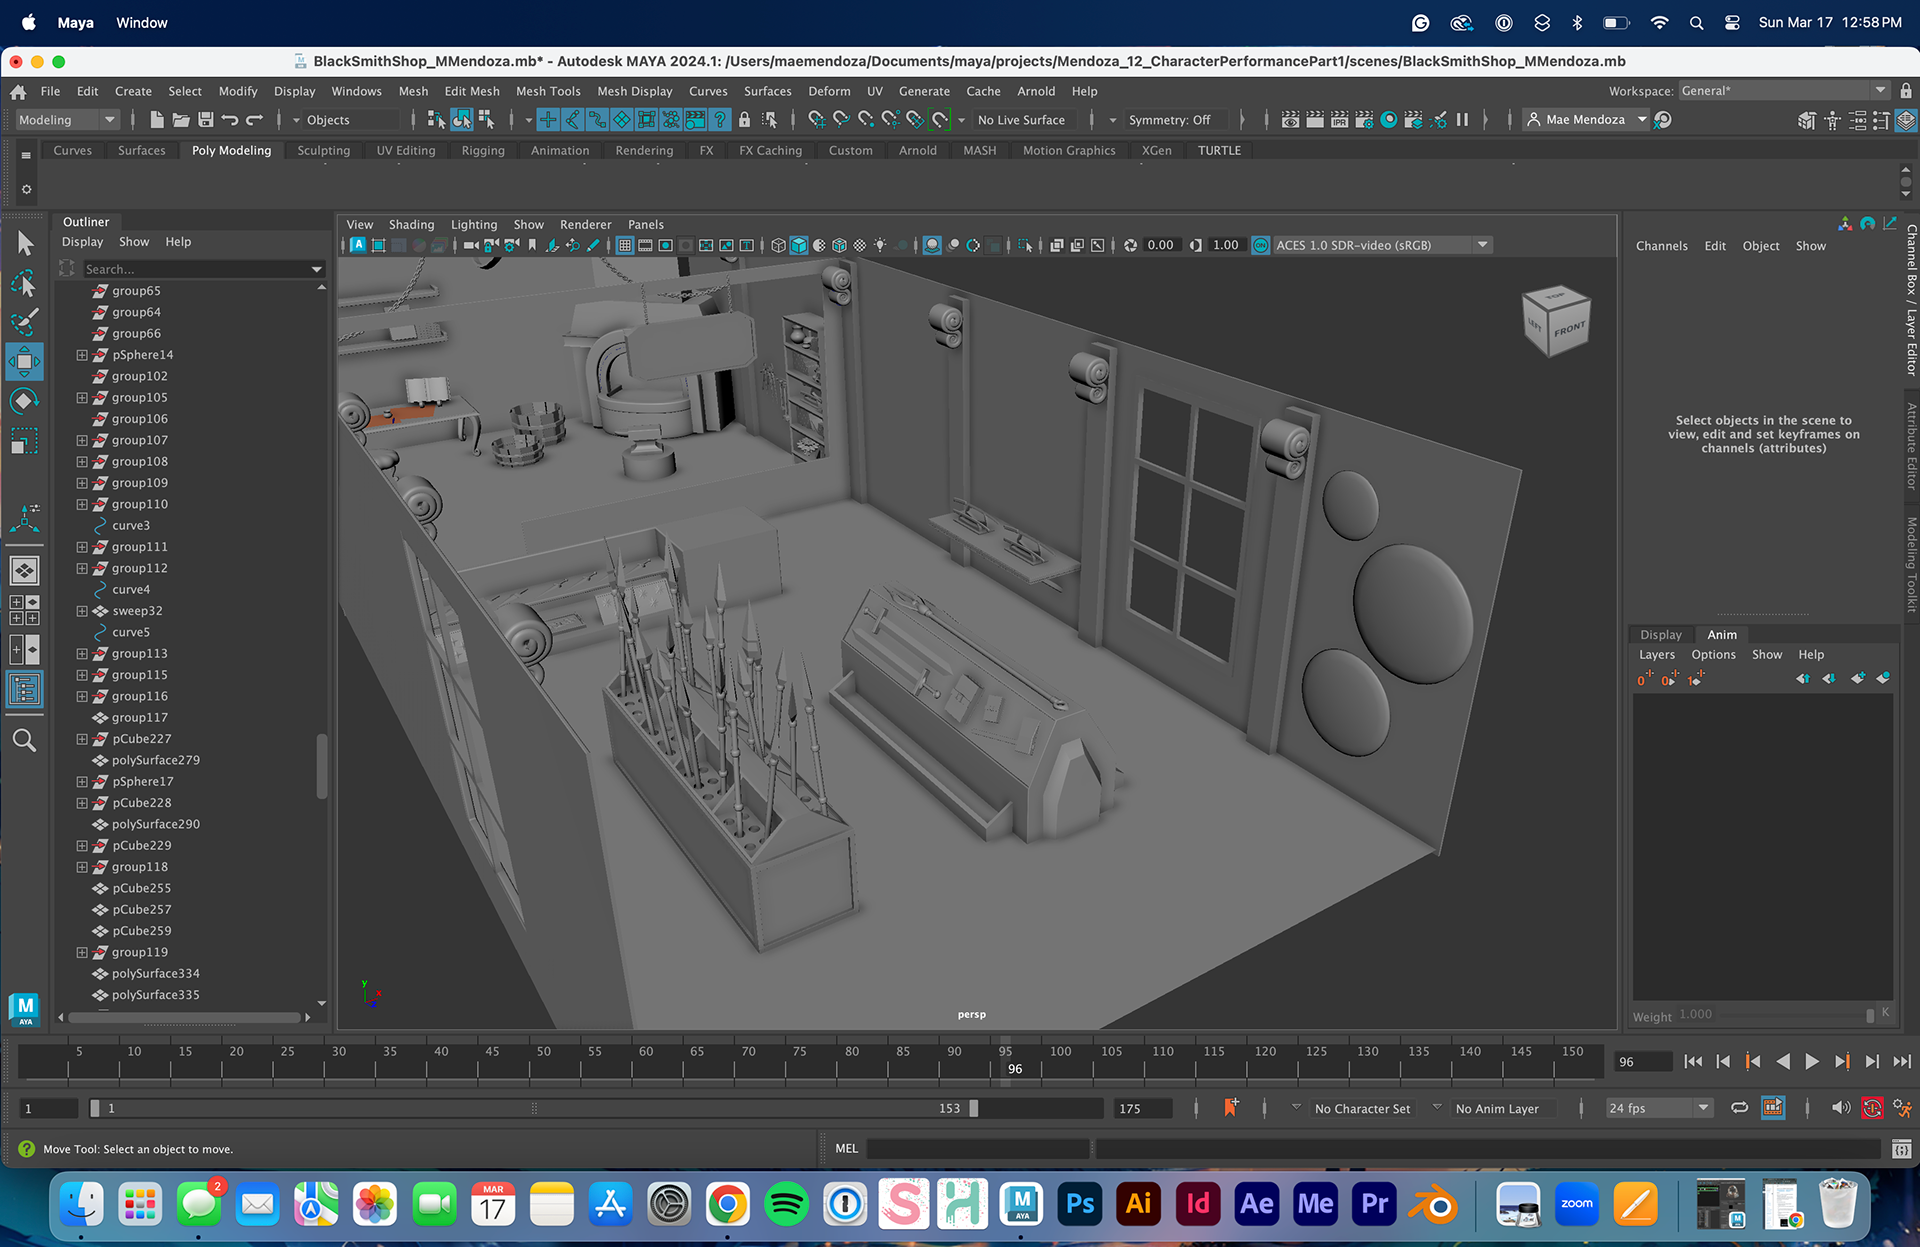
Task: Open the Script Editor icon at bottom right
Action: (x=1901, y=1149)
